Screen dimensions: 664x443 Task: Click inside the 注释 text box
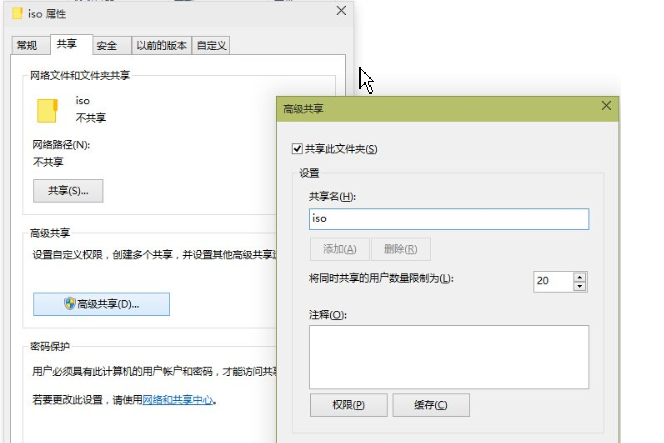(x=449, y=355)
